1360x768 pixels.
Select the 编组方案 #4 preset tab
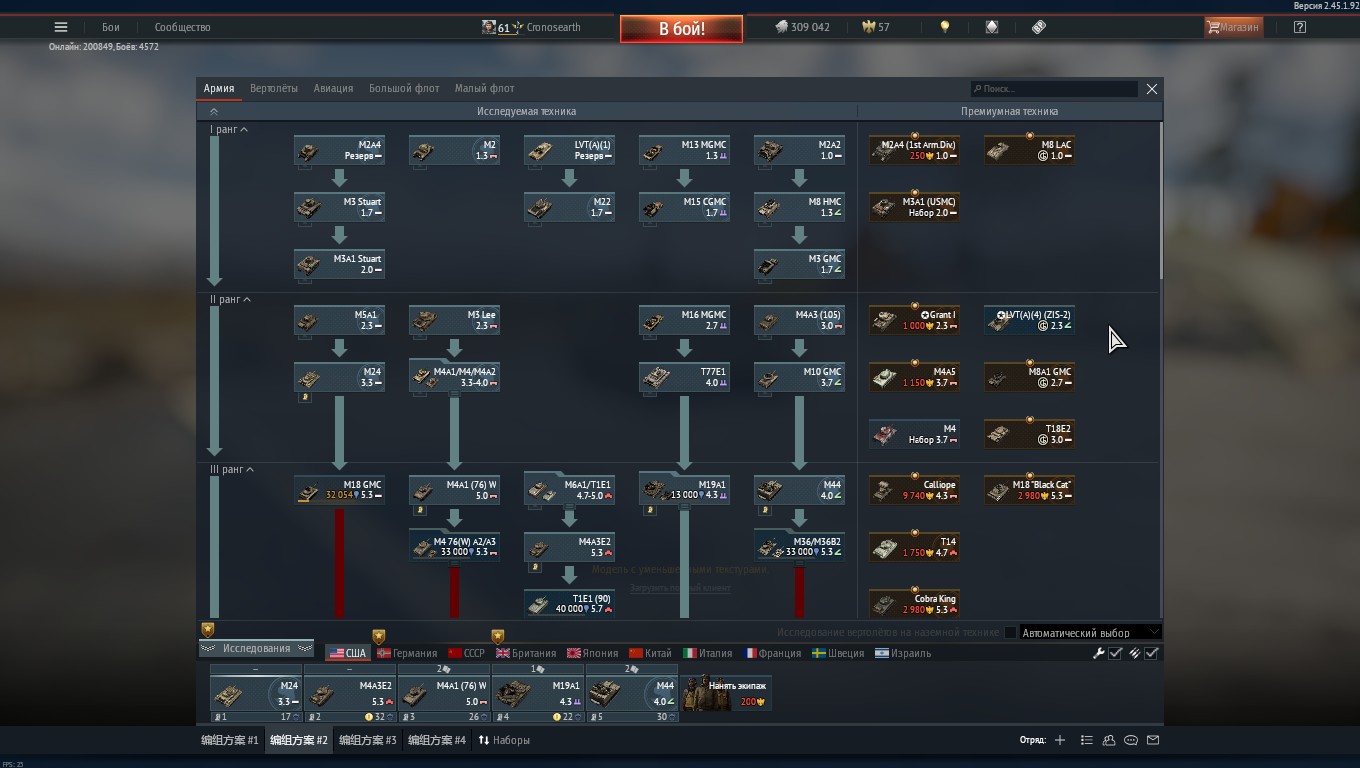437,740
